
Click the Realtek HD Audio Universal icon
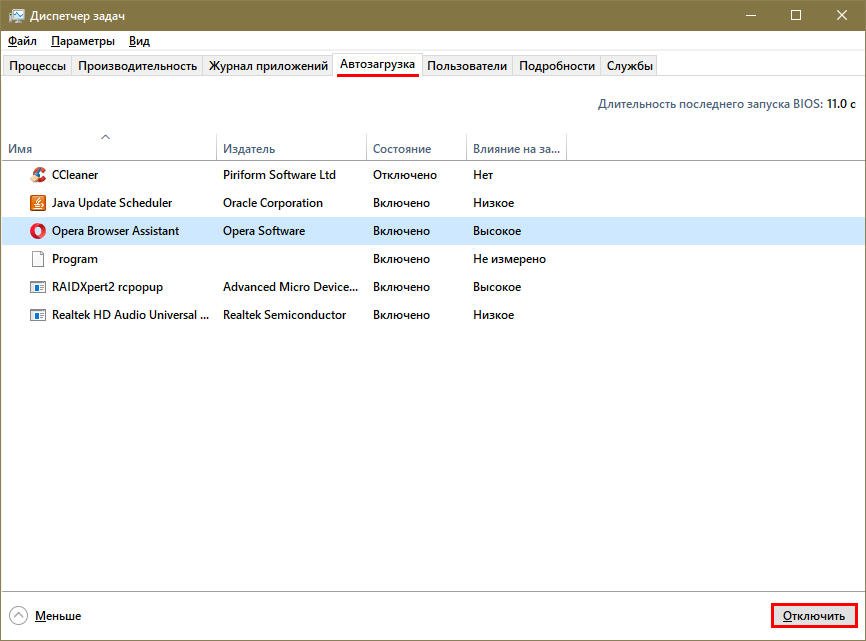[38, 315]
